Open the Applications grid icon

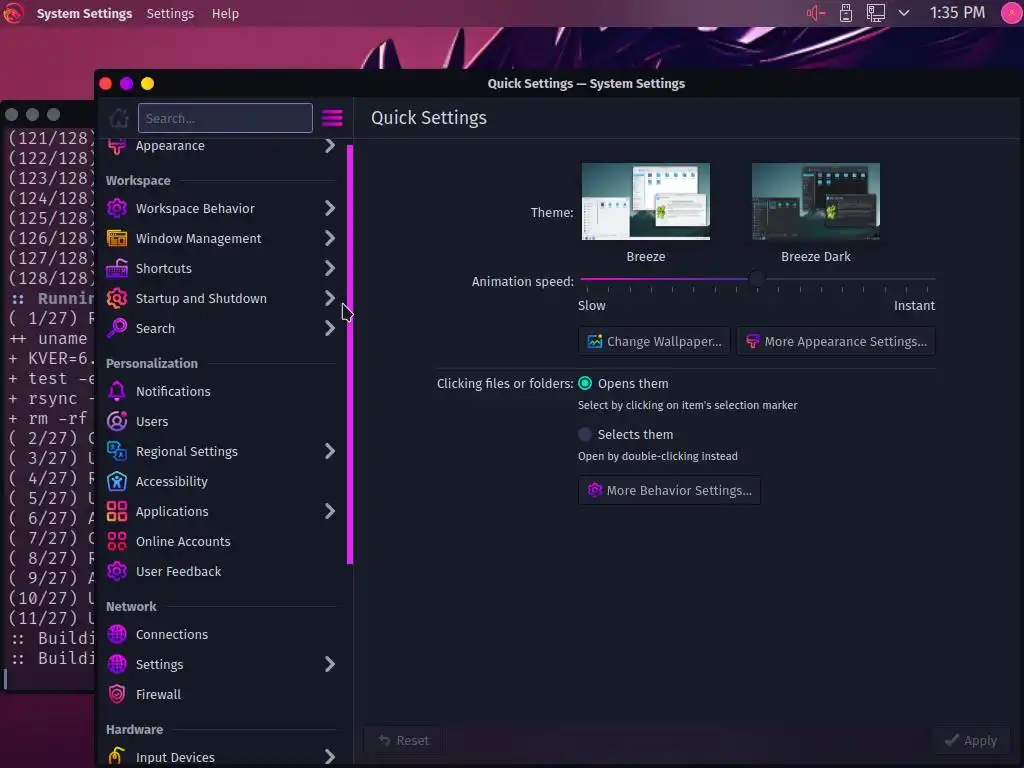[117, 511]
